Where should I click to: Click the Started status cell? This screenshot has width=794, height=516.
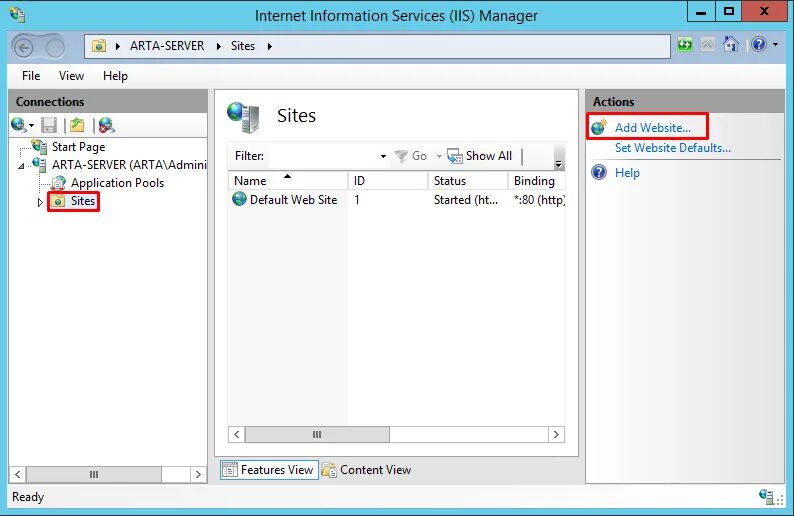tap(465, 200)
